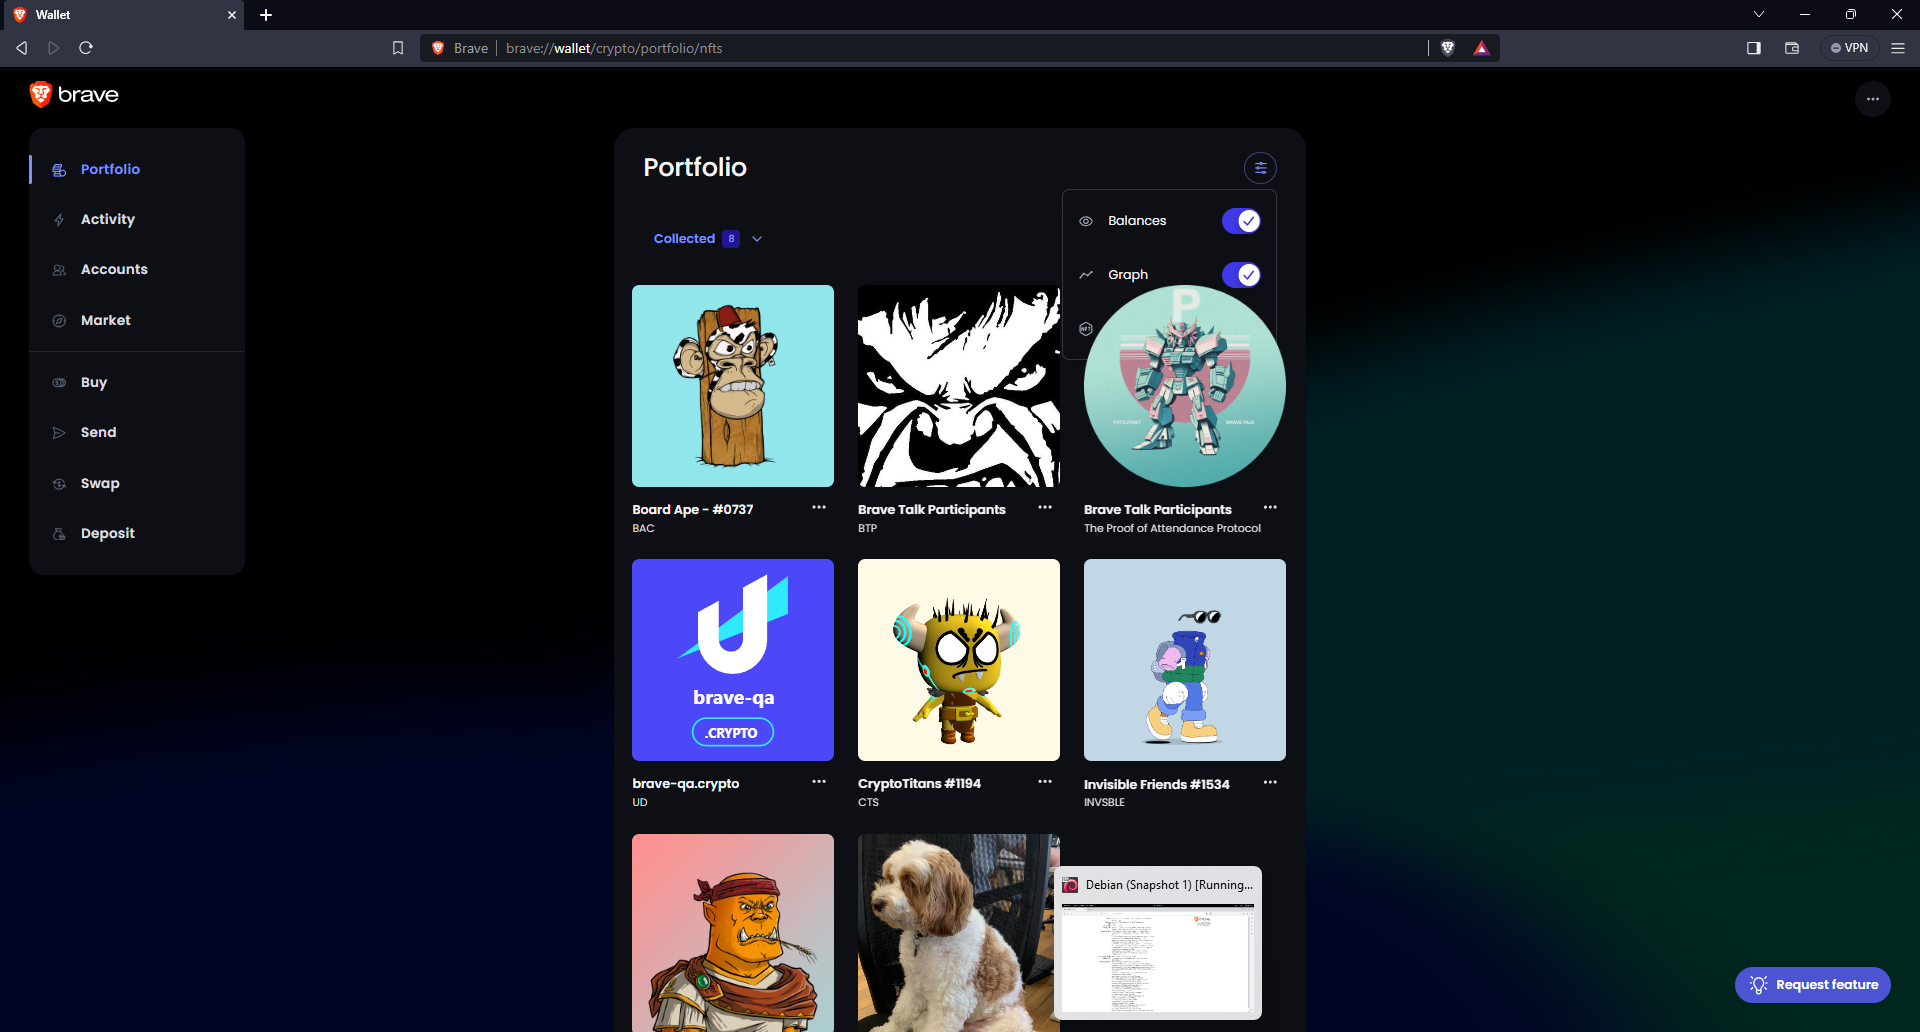Click the VPN button in the toolbar

[x=1850, y=47]
